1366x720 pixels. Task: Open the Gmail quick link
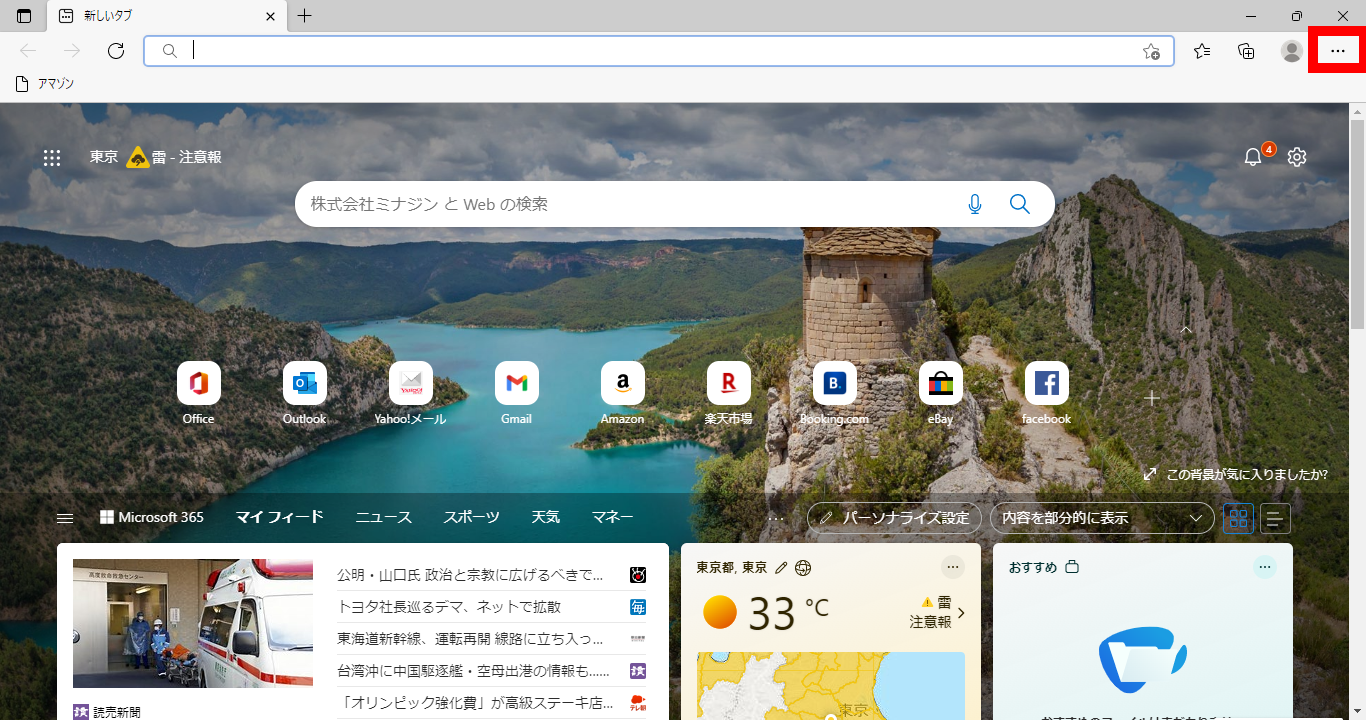pos(517,393)
